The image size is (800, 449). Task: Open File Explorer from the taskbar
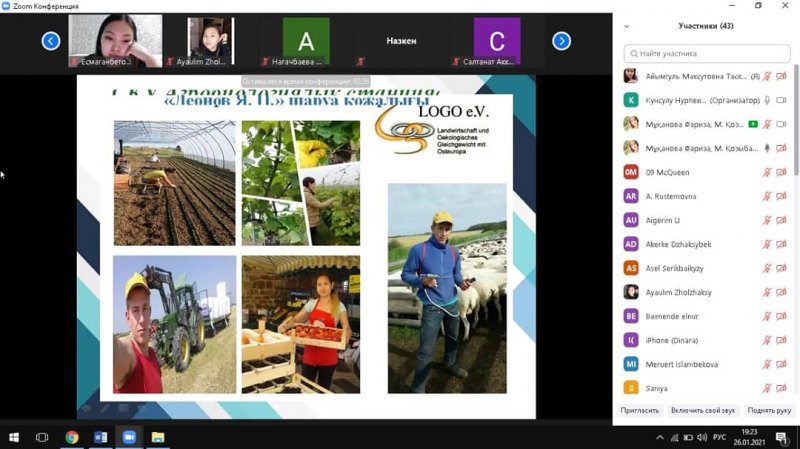[158, 437]
